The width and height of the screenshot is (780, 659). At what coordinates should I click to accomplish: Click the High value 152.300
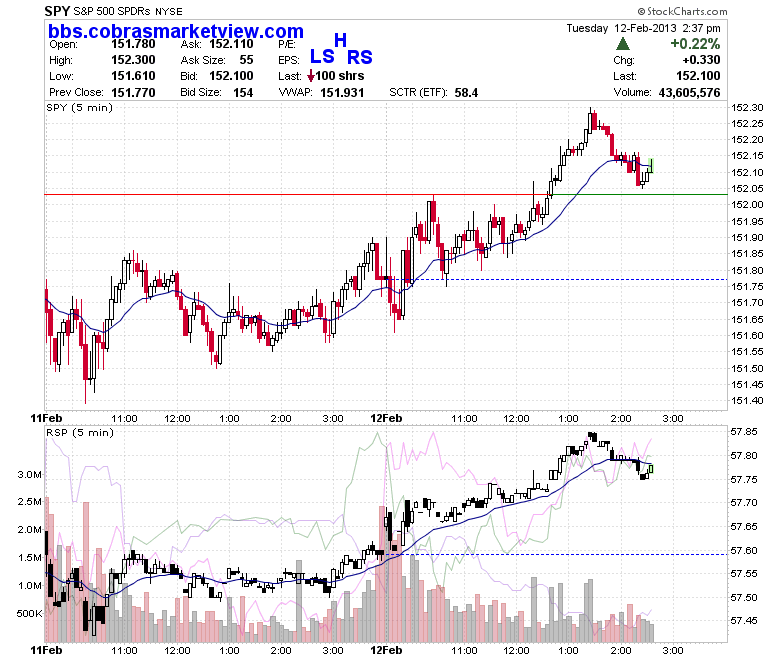click(133, 60)
